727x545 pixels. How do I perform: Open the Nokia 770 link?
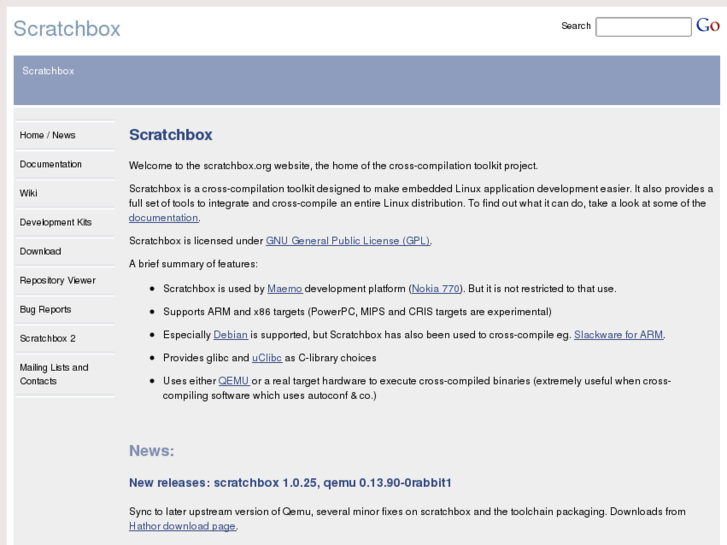pos(436,289)
